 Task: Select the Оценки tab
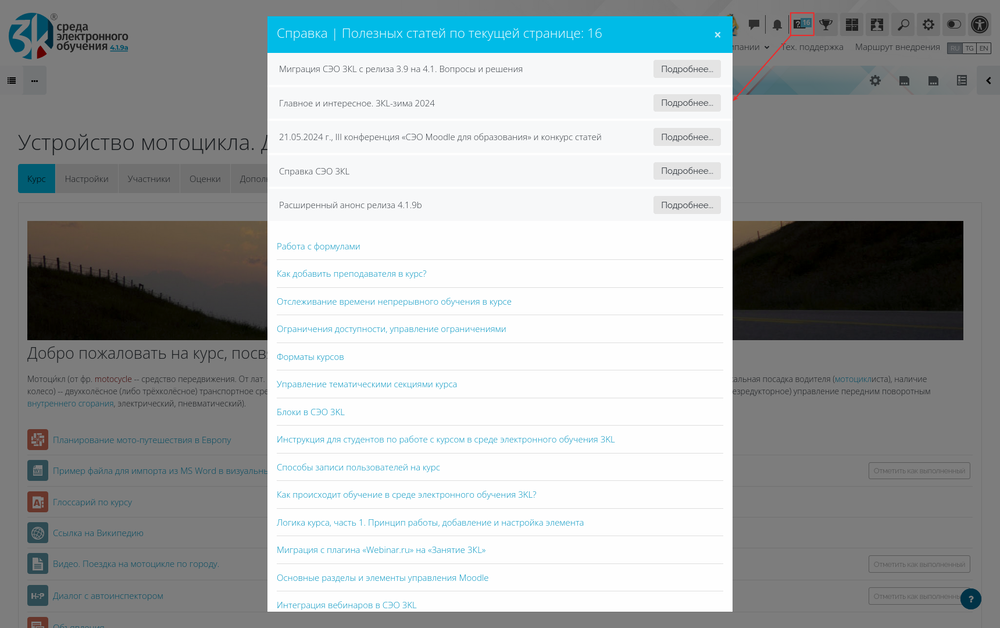205,179
